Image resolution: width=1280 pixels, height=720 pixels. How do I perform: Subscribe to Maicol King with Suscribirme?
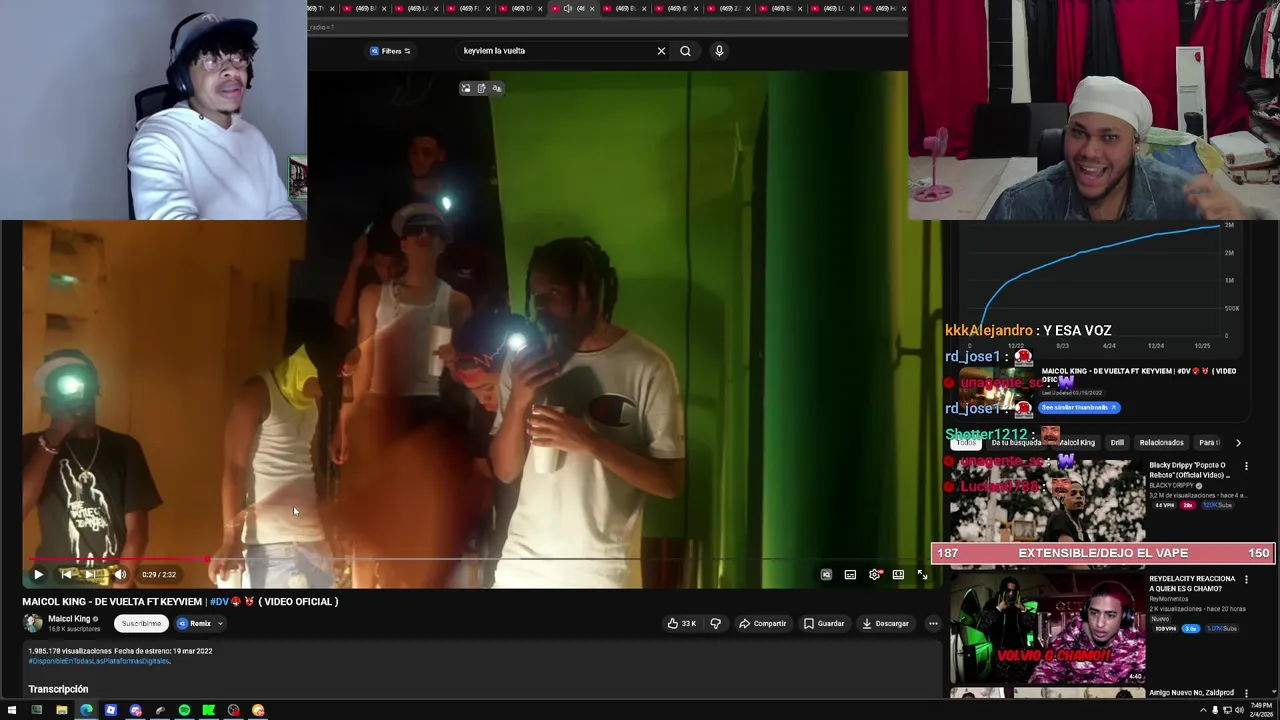[141, 623]
